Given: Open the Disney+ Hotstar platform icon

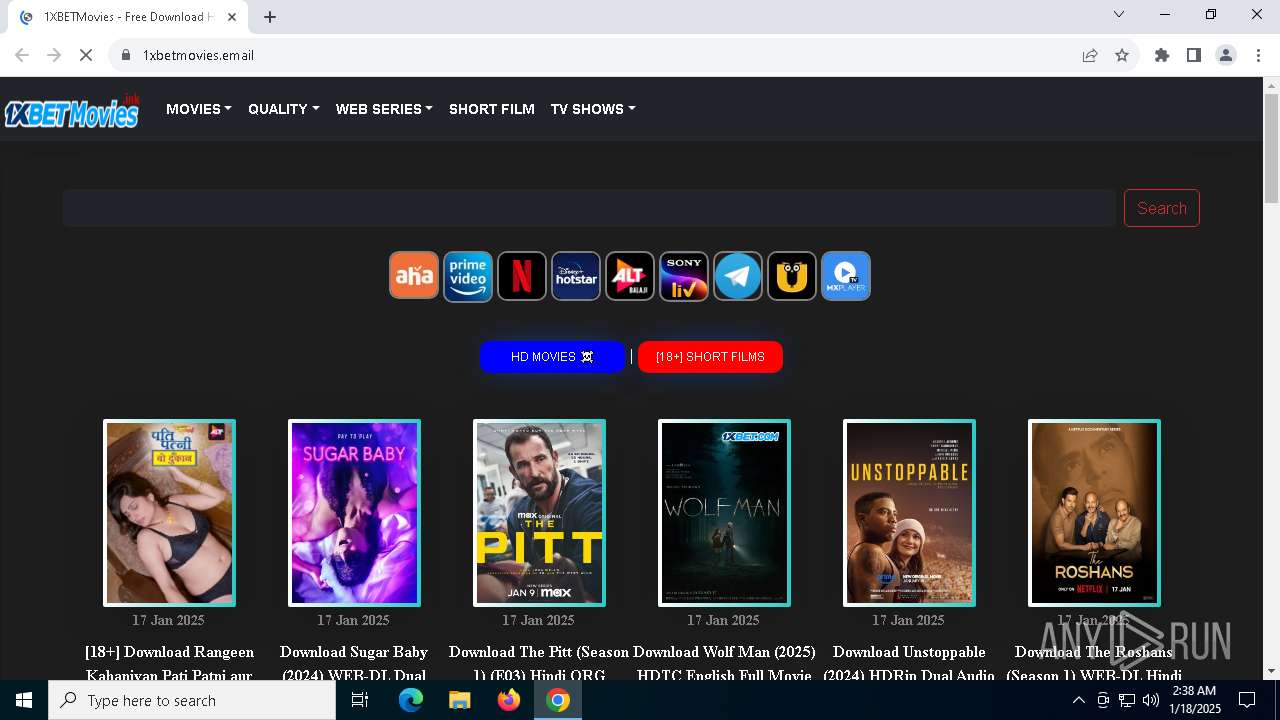Looking at the screenshot, I should click(x=576, y=276).
